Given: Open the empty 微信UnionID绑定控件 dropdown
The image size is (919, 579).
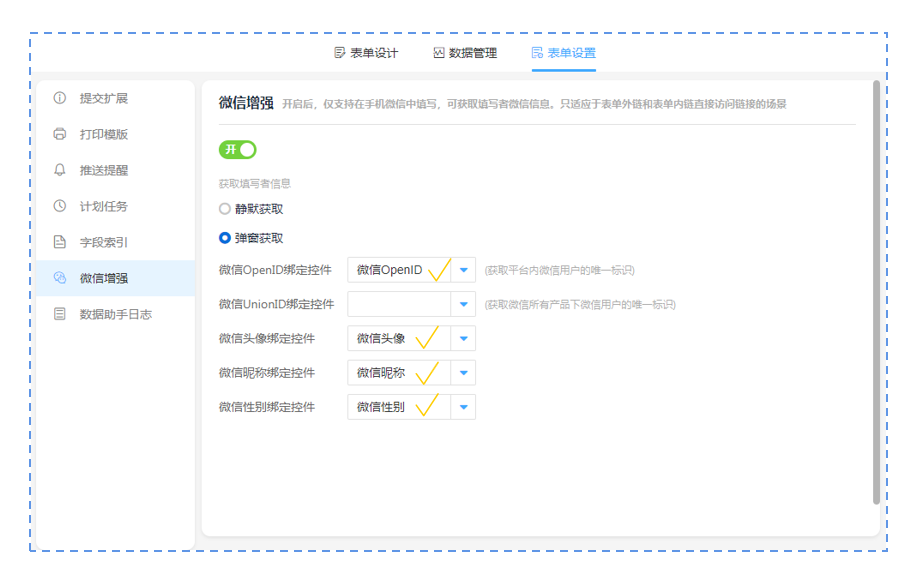Looking at the screenshot, I should (x=411, y=304).
